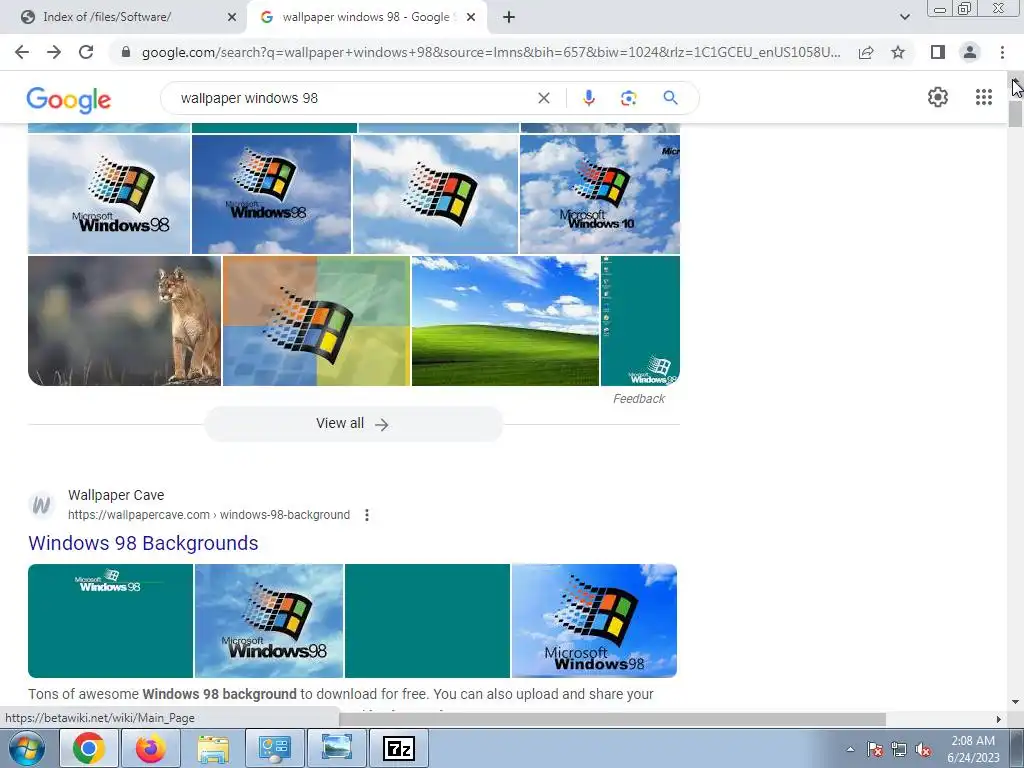
Task: Open the taskbar clock showing 2:08 AM
Action: click(x=973, y=749)
